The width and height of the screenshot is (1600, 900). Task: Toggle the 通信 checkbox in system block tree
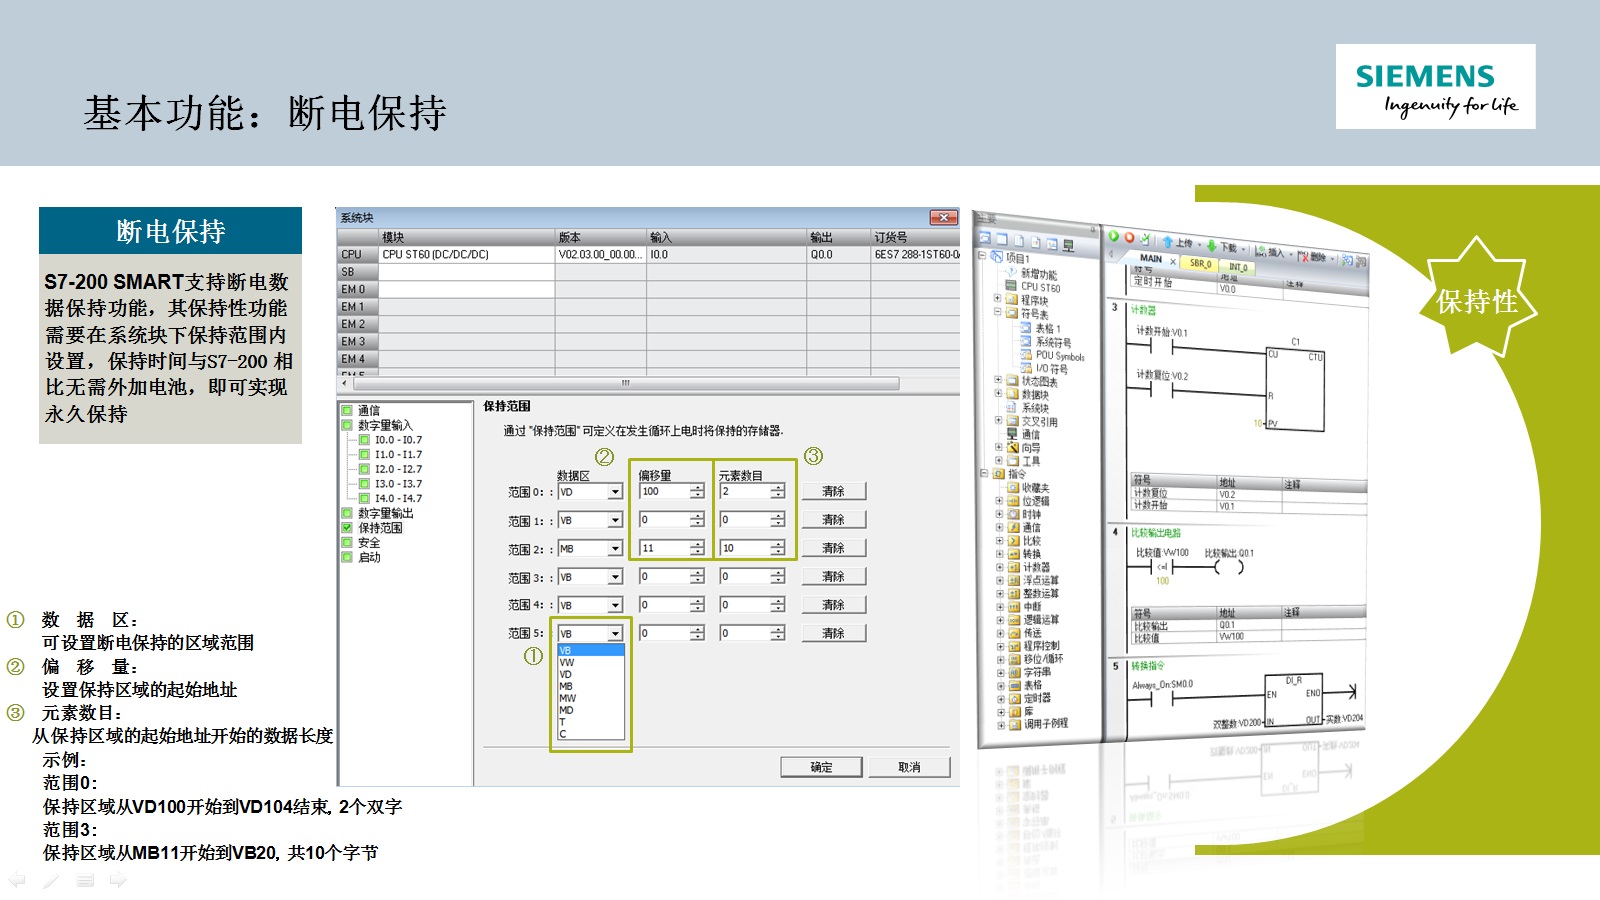pyautogui.click(x=347, y=410)
